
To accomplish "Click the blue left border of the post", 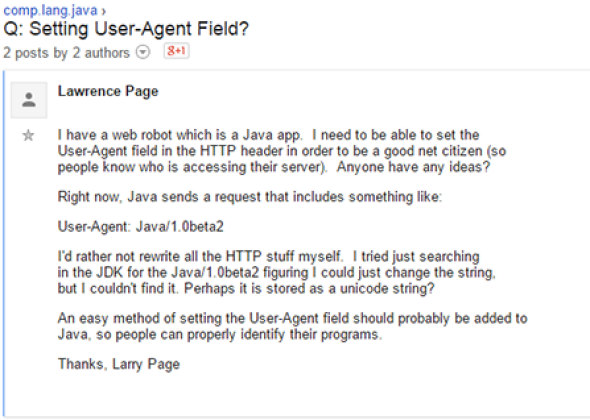I will (4, 244).
